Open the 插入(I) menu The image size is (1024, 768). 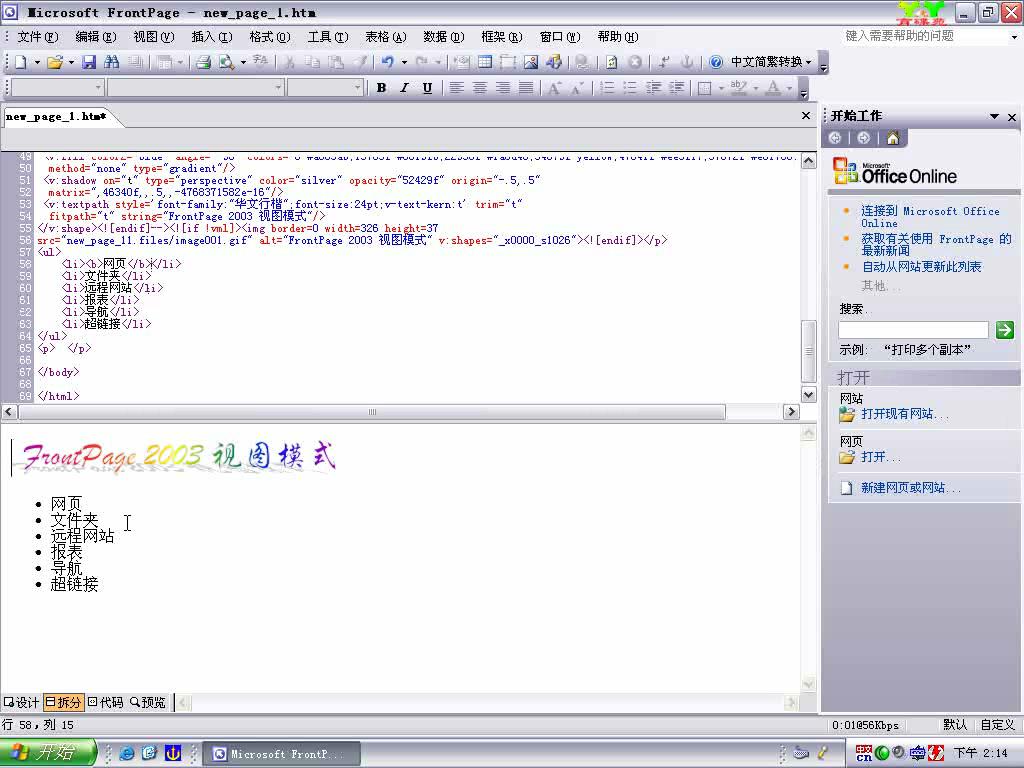click(212, 37)
